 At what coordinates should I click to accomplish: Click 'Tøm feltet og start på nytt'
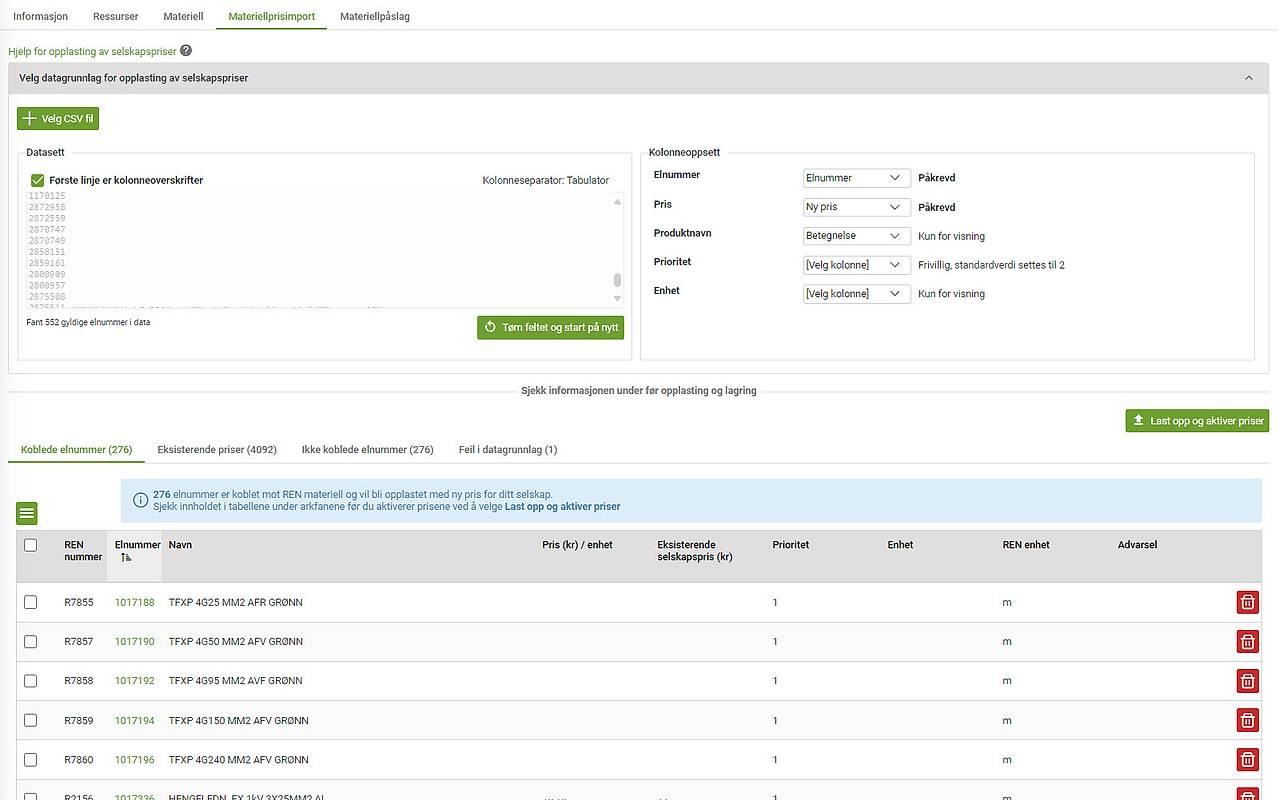[551, 327]
